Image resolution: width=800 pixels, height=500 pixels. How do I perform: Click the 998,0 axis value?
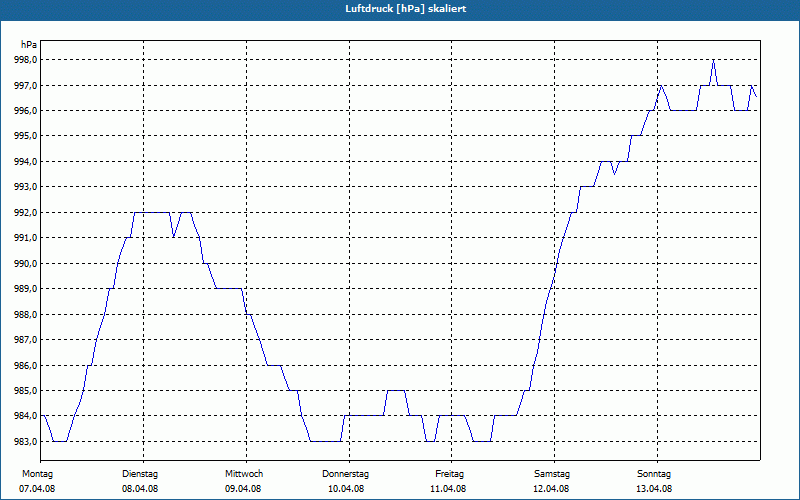point(25,60)
